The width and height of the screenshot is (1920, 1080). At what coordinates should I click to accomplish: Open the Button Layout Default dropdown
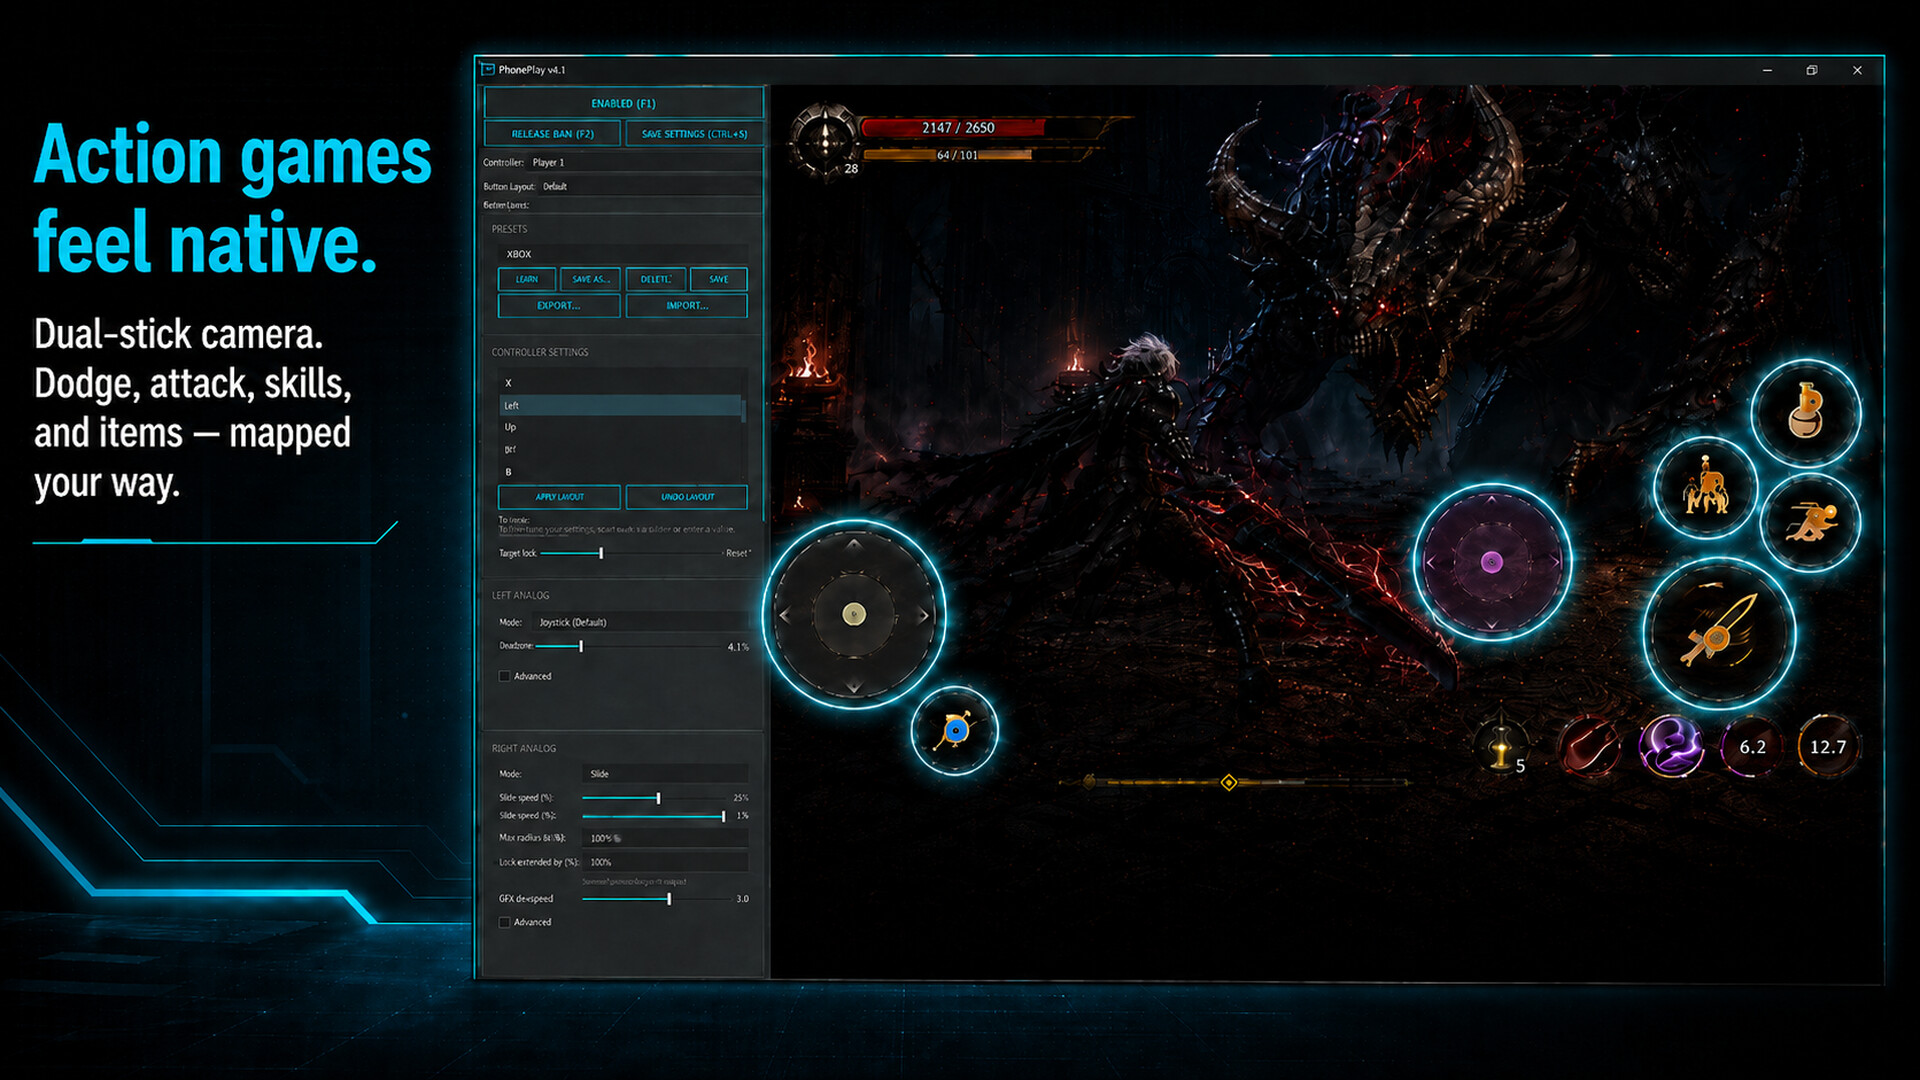pyautogui.click(x=649, y=186)
